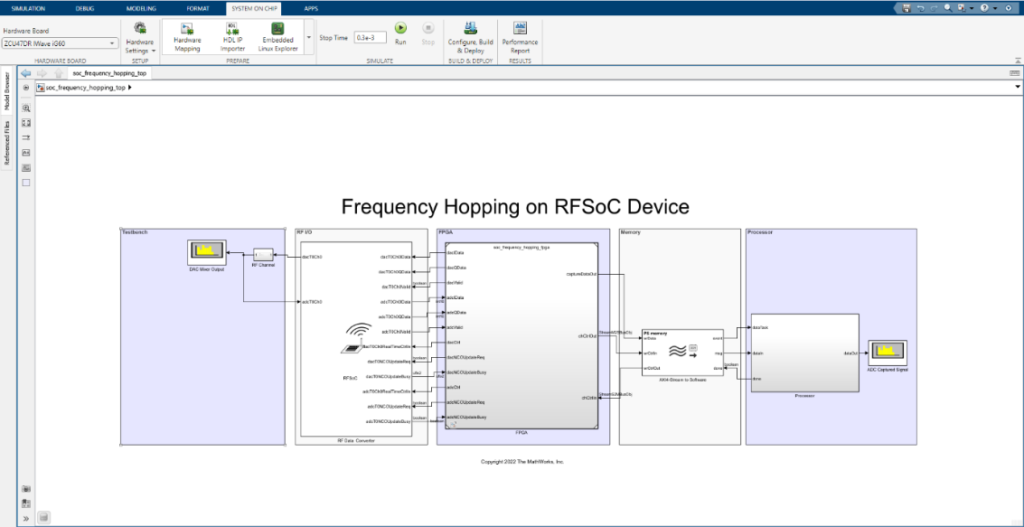Image resolution: width=1024 pixels, height=527 pixels.
Task: Select the soc_frequency_hopping_top model tab
Action: click(110, 73)
